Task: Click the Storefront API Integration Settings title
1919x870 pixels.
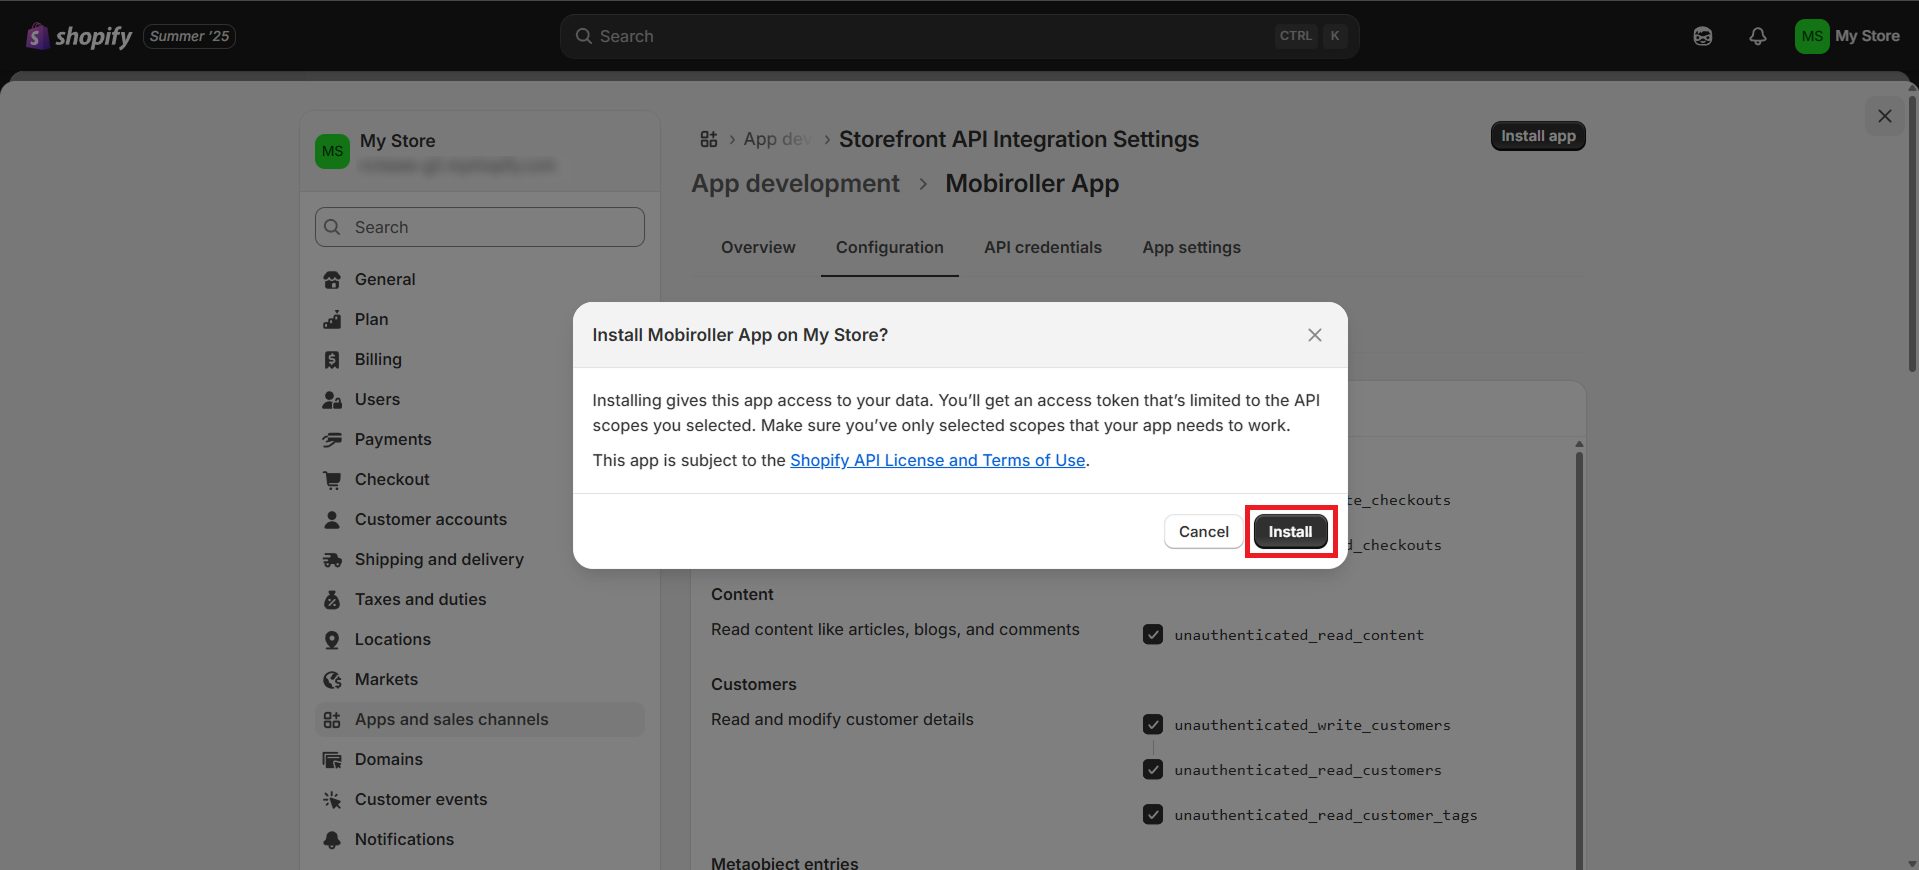Action: click(1019, 139)
